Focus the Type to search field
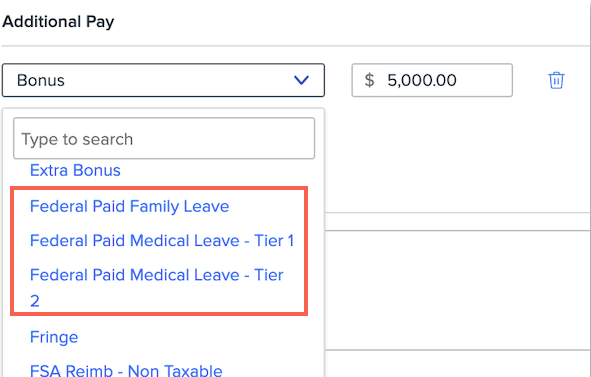This screenshot has width=591, height=377. click(x=164, y=138)
